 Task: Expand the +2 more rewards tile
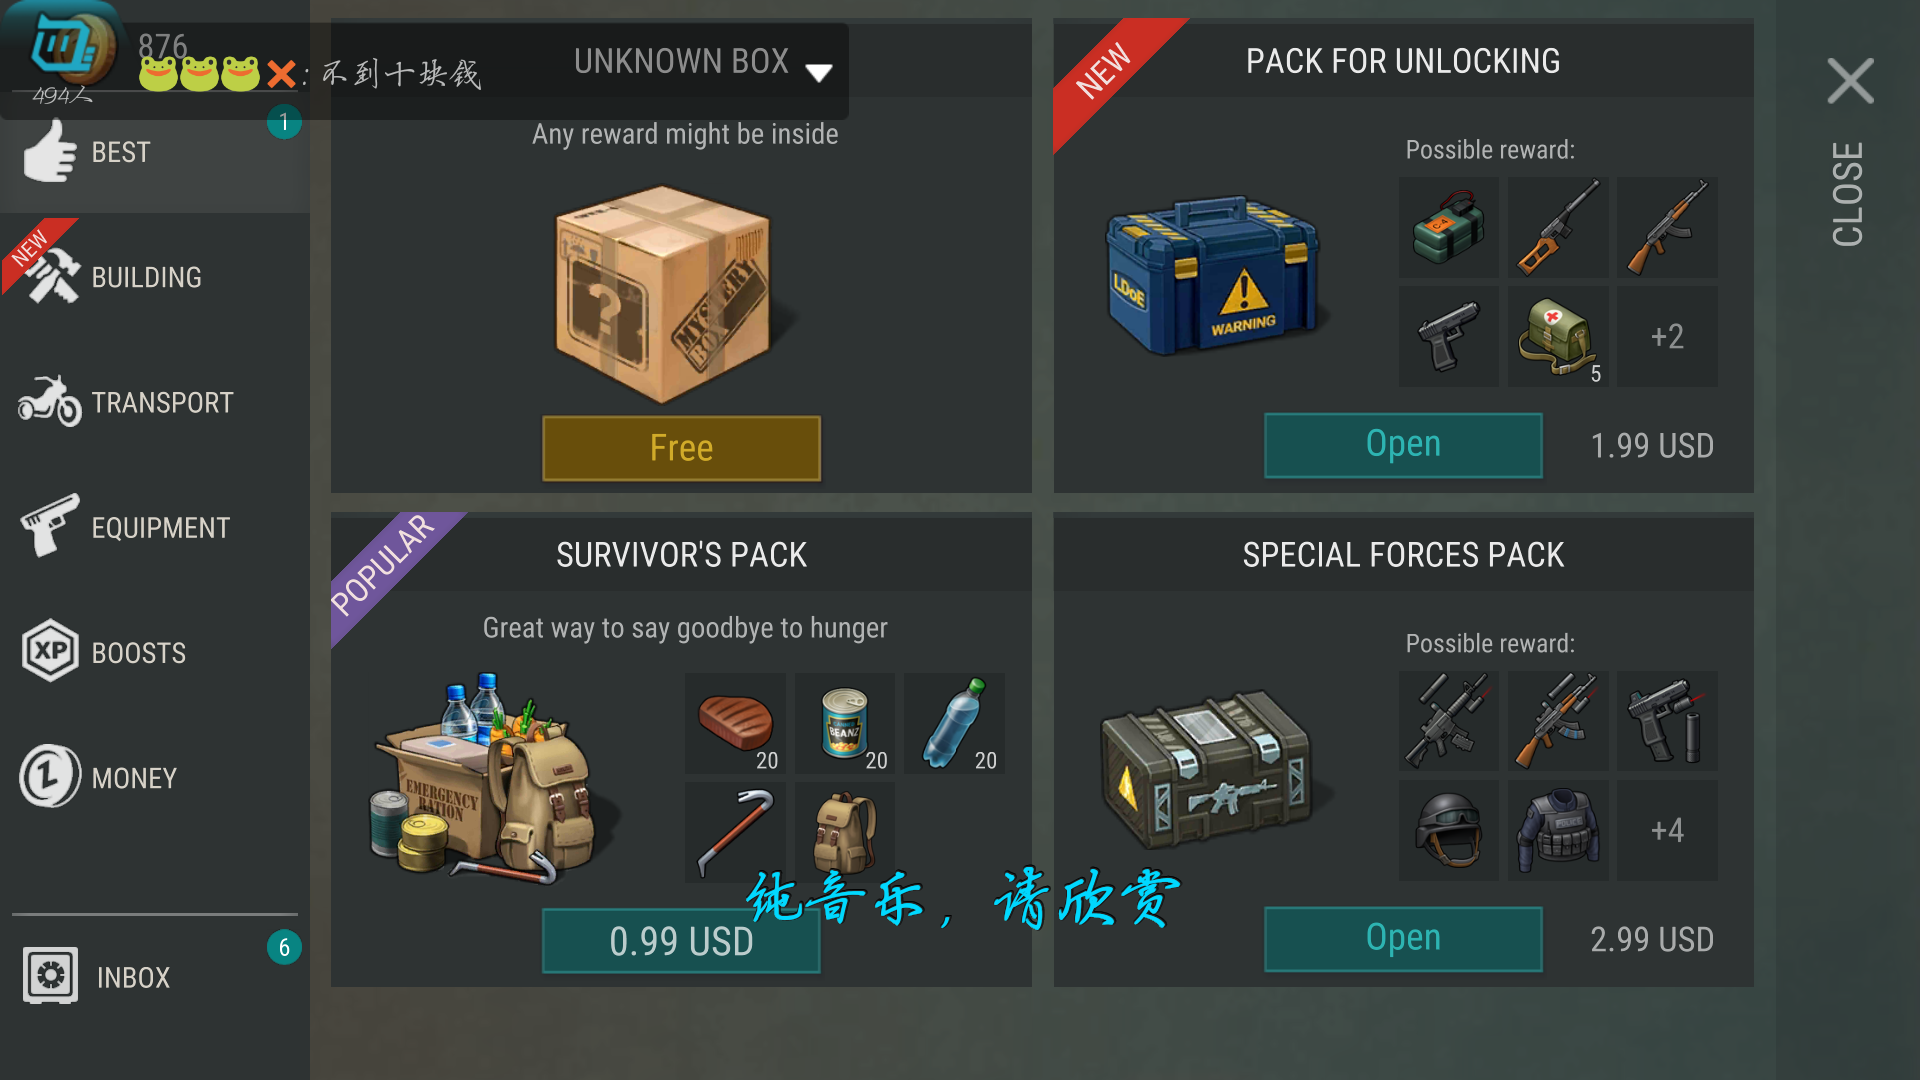click(x=1667, y=337)
